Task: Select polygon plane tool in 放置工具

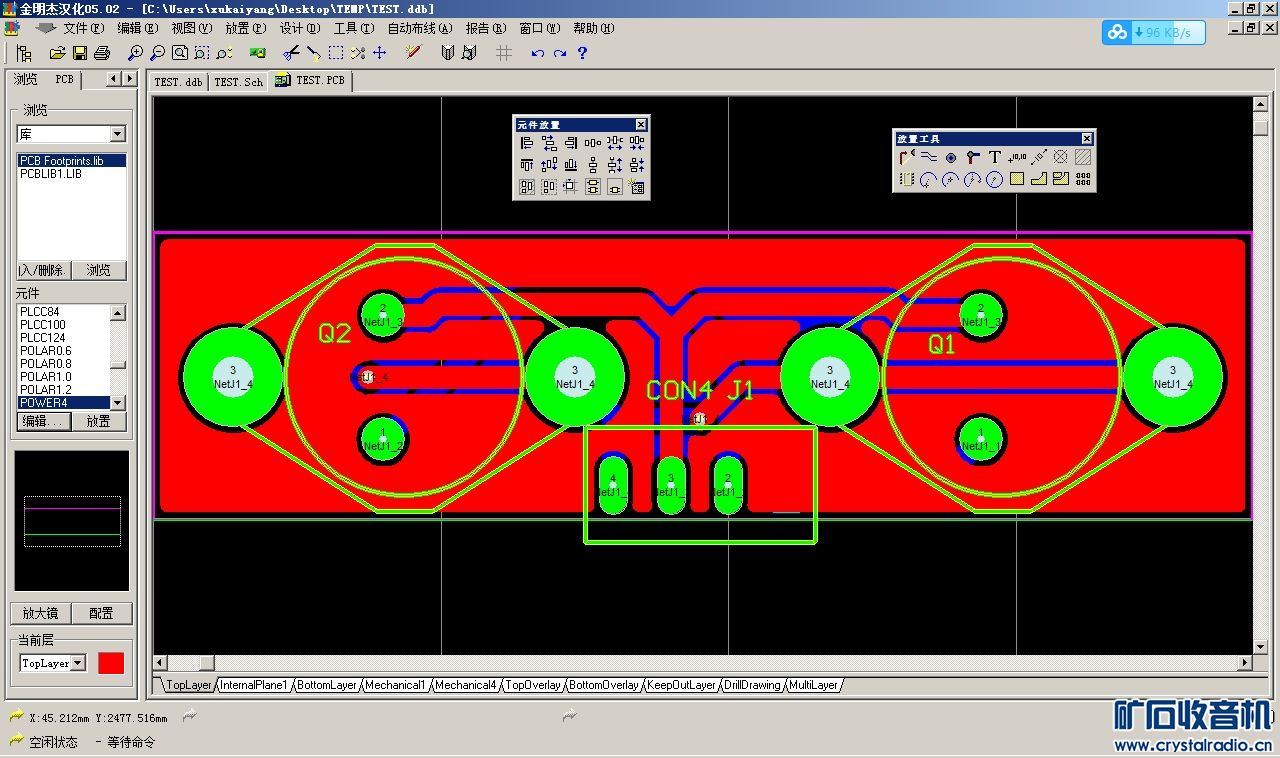Action: (1039, 179)
